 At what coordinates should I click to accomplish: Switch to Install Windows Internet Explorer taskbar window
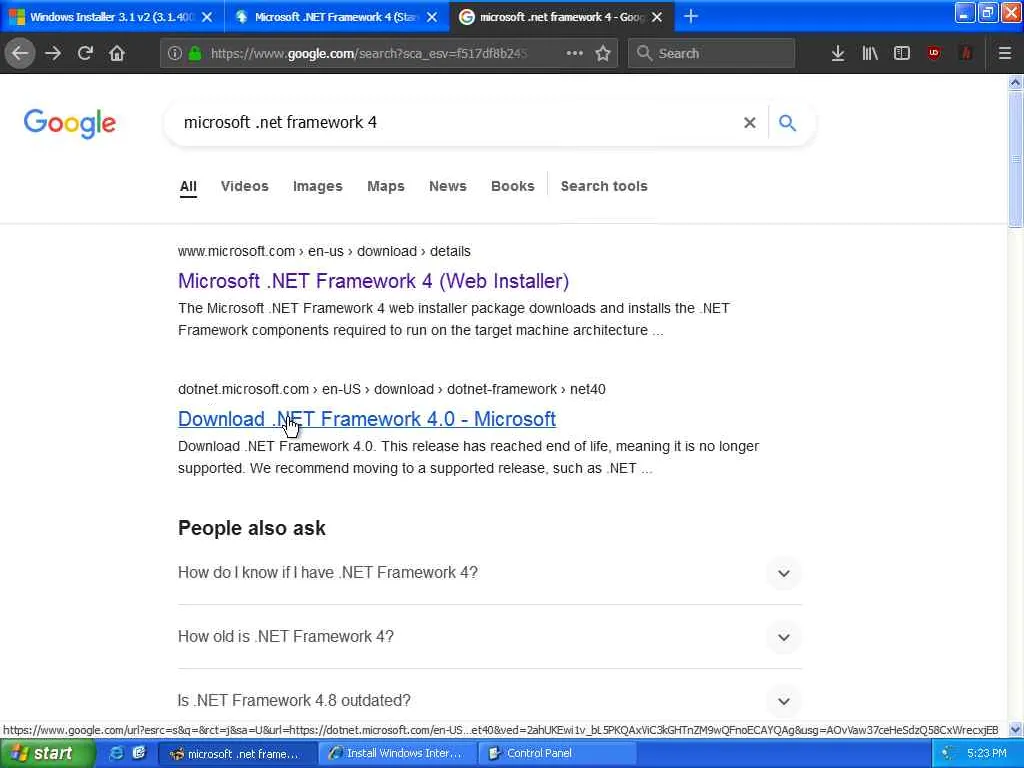(x=398, y=754)
